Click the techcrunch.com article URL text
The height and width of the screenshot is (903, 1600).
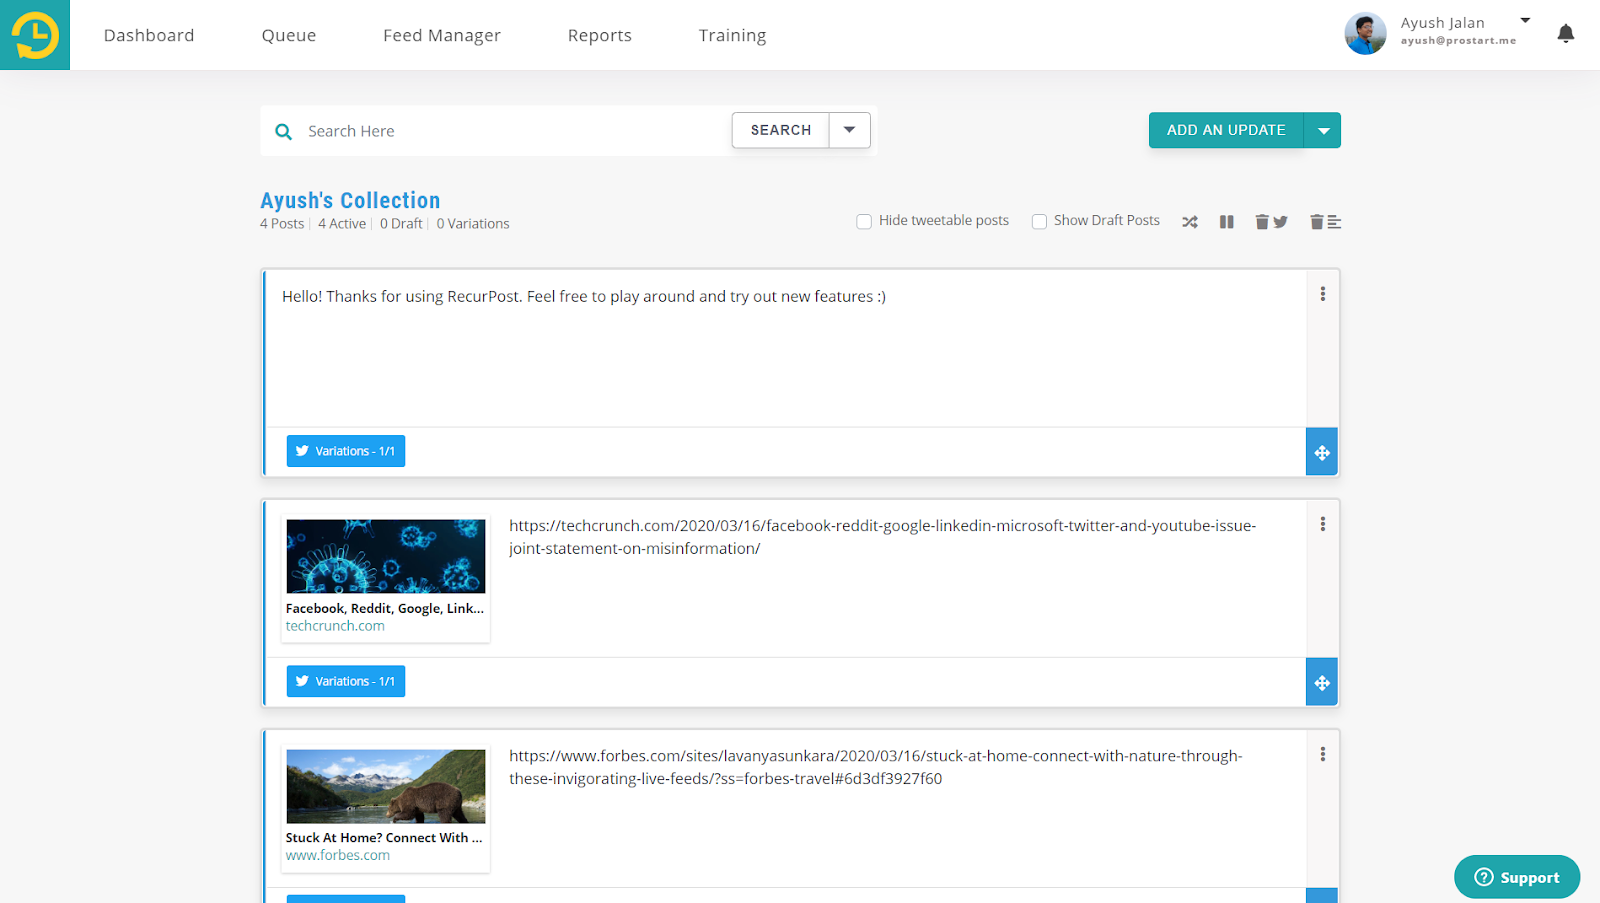882,537
